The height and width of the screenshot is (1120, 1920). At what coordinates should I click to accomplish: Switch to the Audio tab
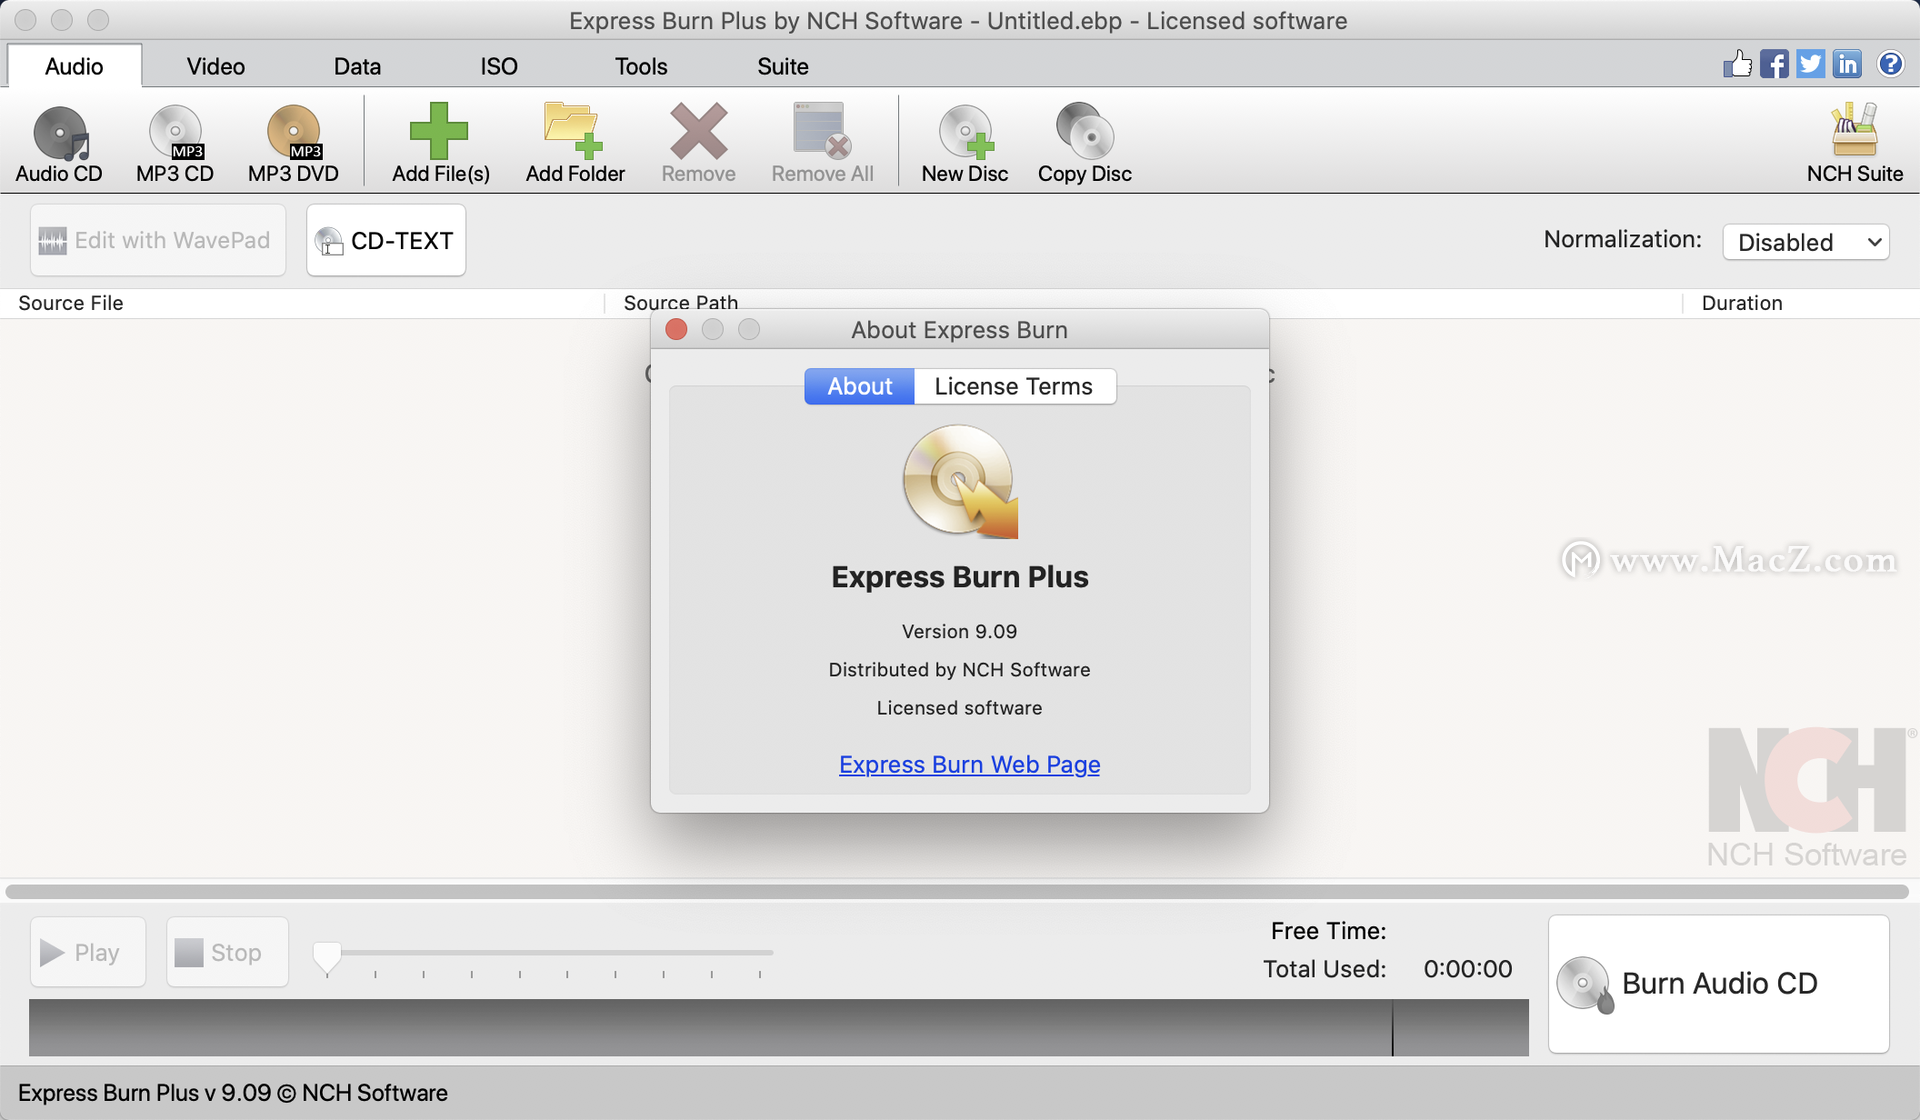pyautogui.click(x=74, y=66)
